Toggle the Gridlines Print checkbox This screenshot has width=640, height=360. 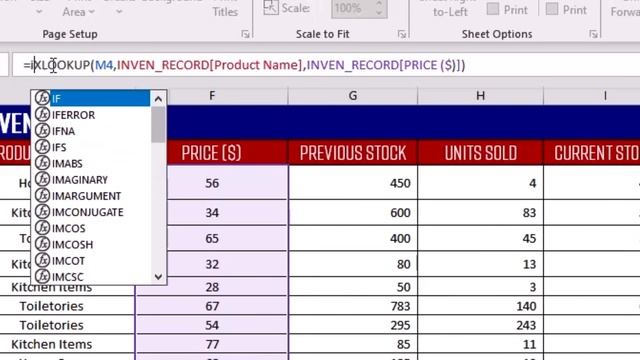(493, 9)
